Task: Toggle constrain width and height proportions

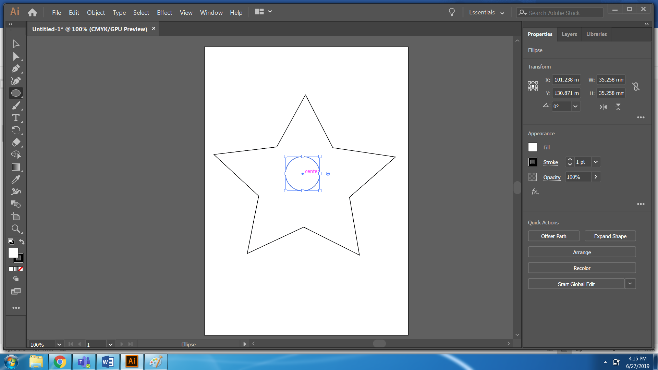Action: (636, 86)
